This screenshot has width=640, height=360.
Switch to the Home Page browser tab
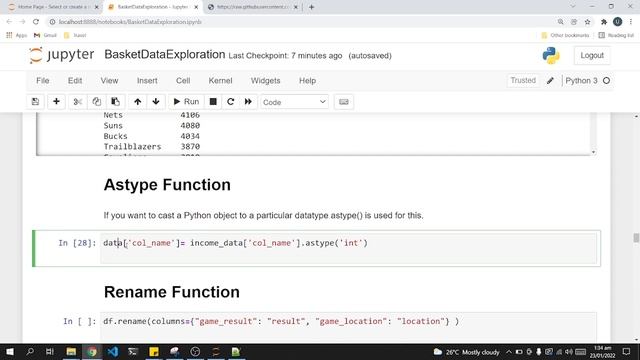tap(54, 7)
